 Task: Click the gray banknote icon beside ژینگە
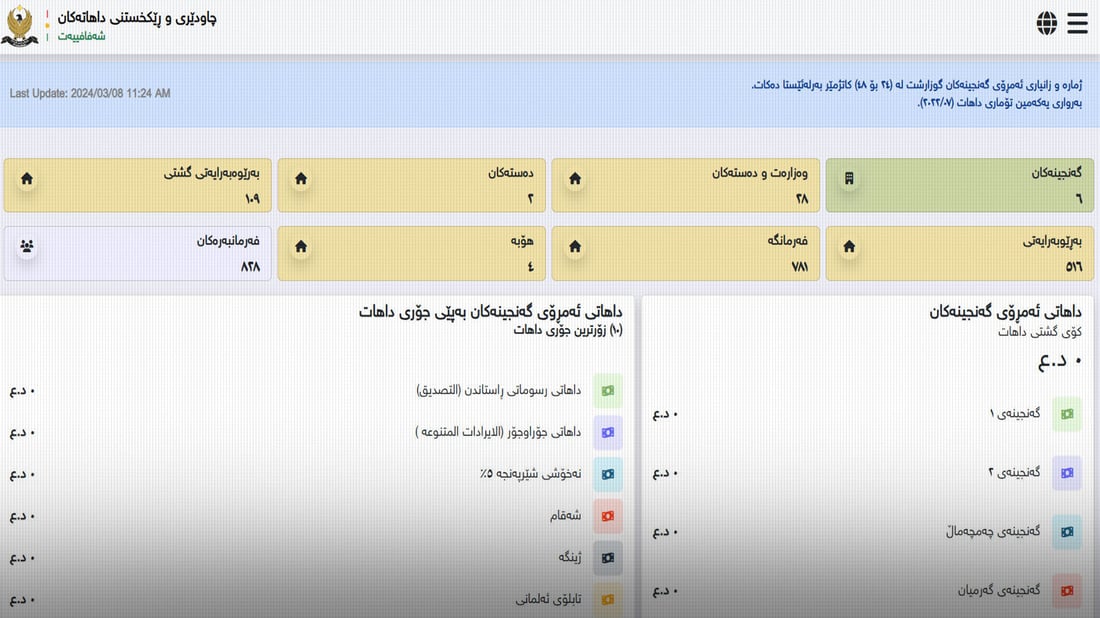[607, 558]
